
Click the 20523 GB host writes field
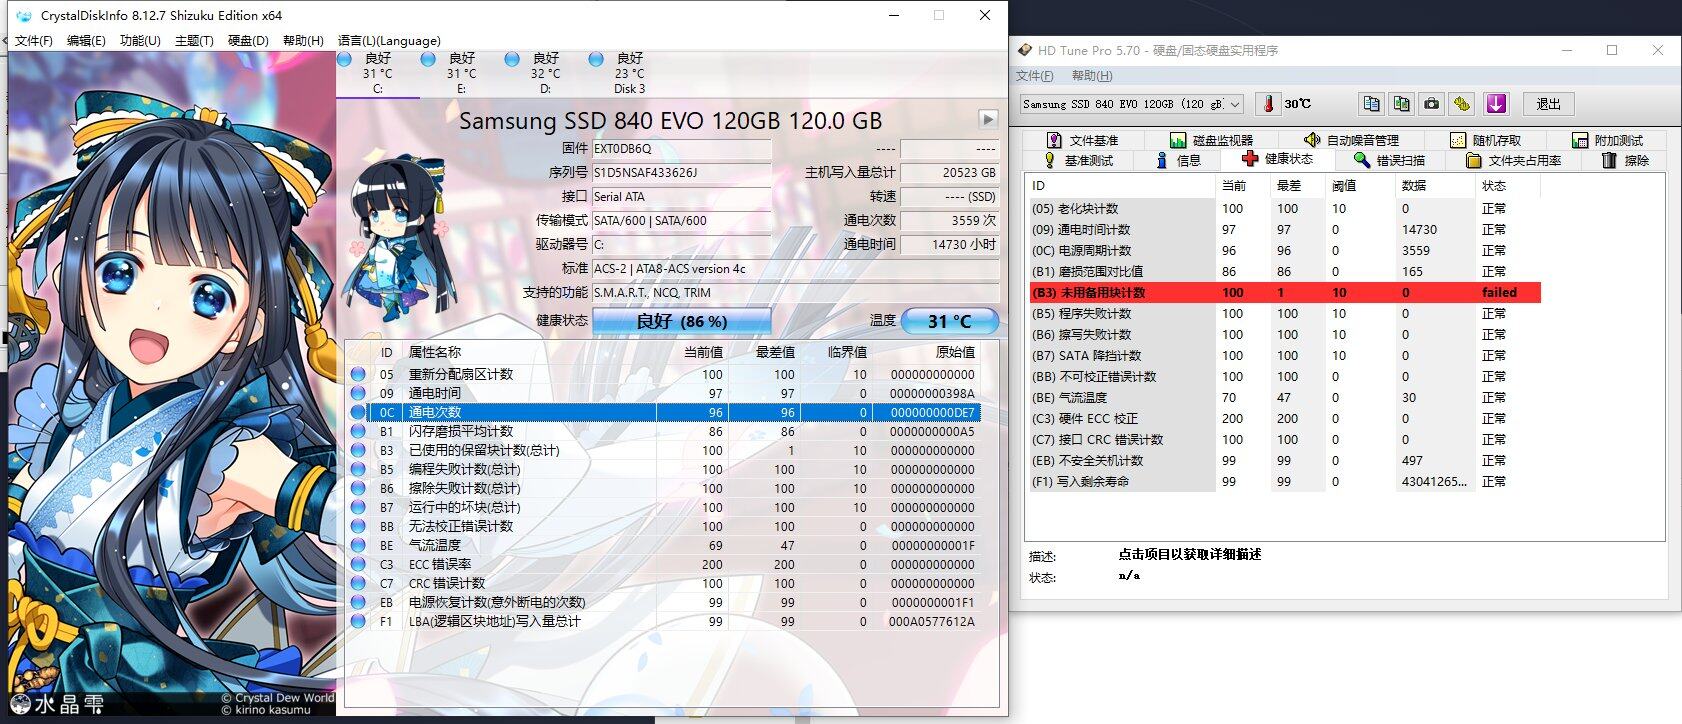(950, 173)
